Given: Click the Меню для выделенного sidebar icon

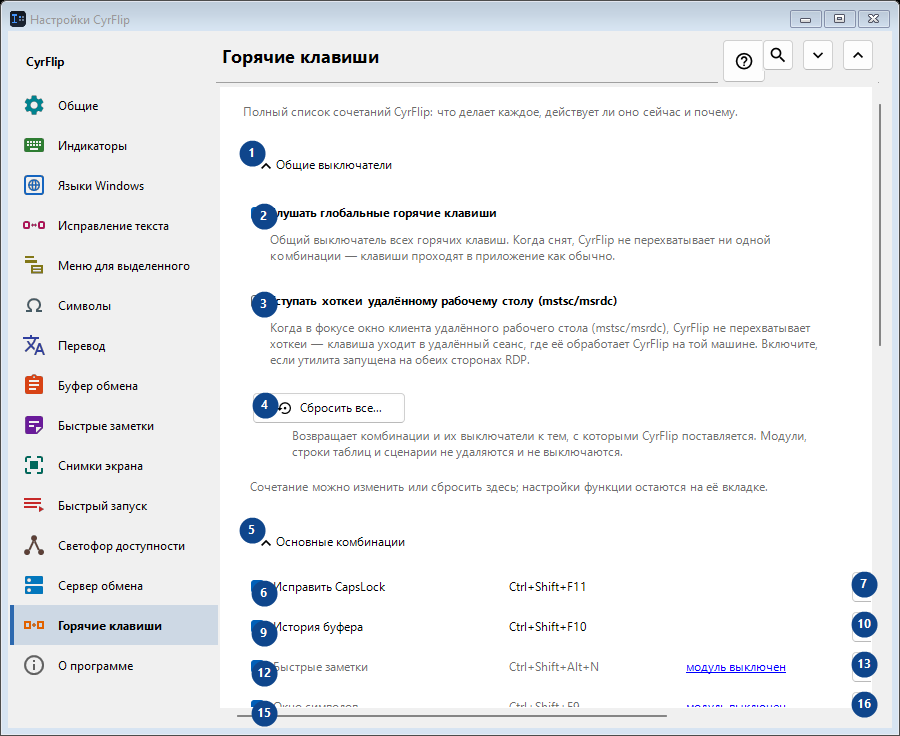Looking at the screenshot, I should pyautogui.click(x=34, y=265).
